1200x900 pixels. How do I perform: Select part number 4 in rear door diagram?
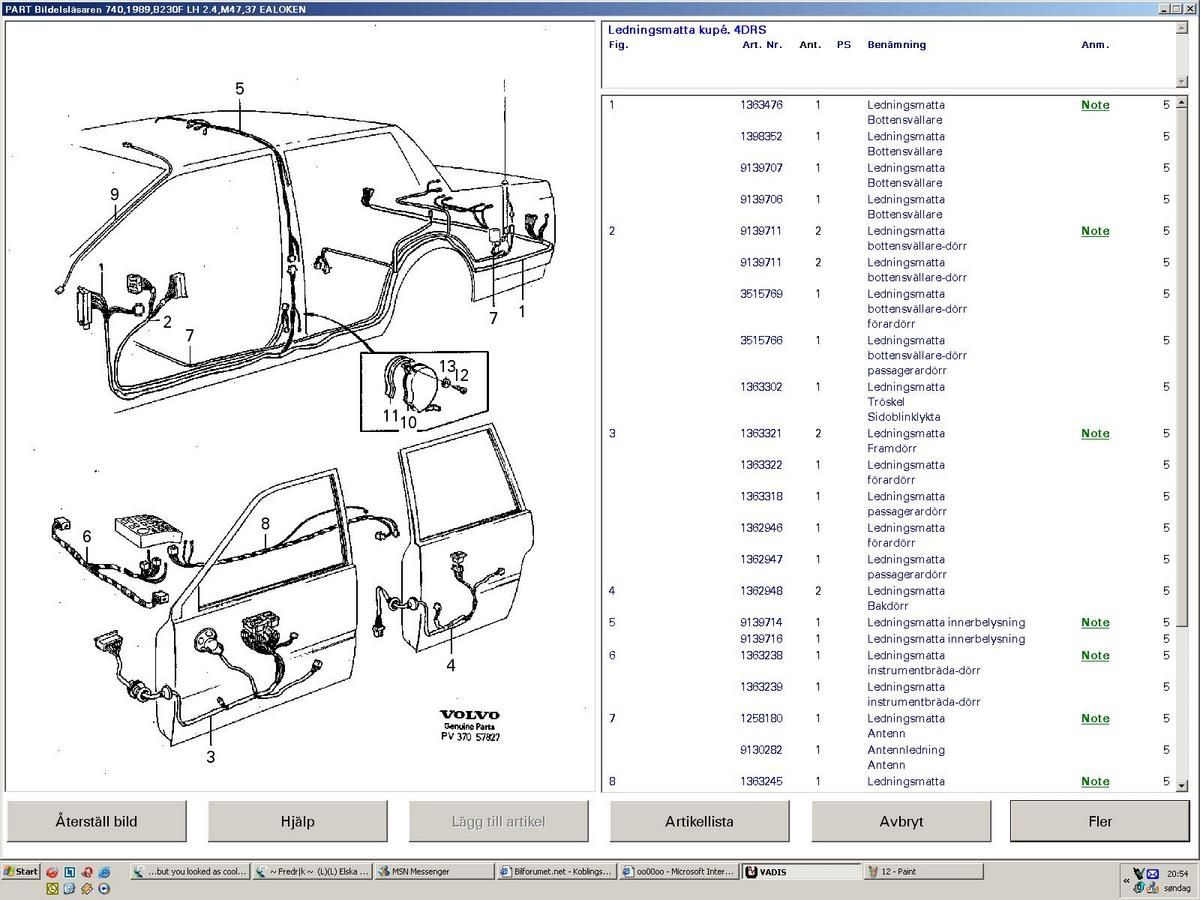pyautogui.click(x=451, y=665)
